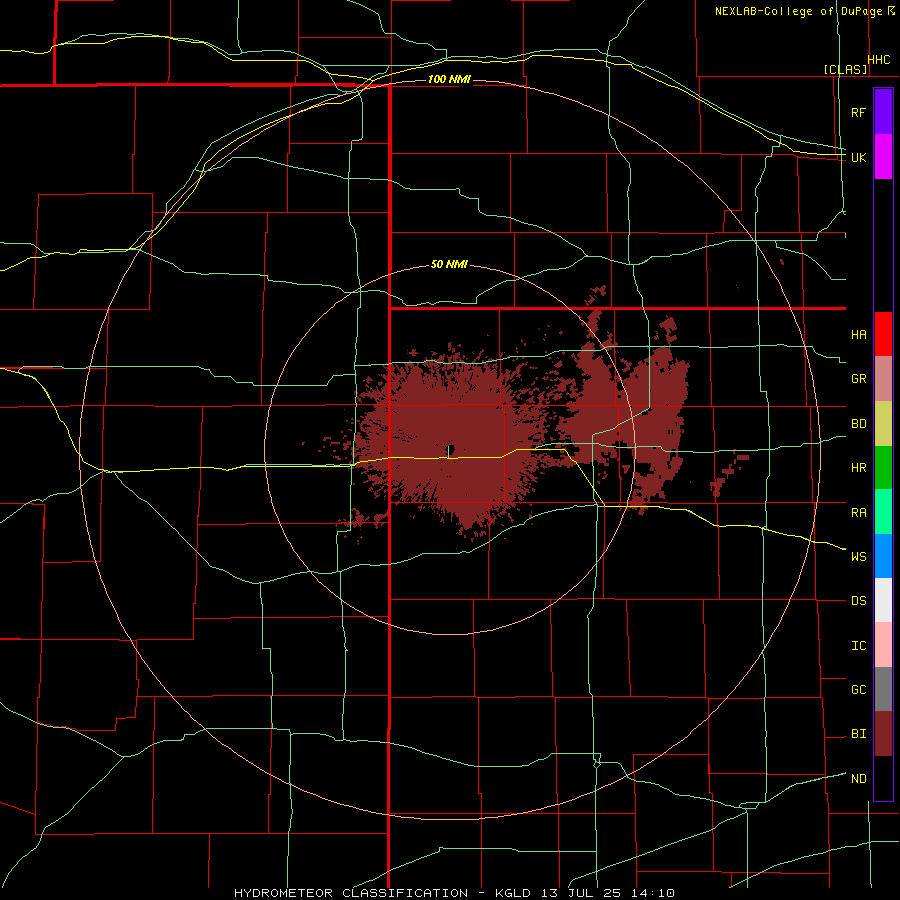Click the BI dark red legend swatch
The width and height of the screenshot is (900, 900).
[883, 734]
